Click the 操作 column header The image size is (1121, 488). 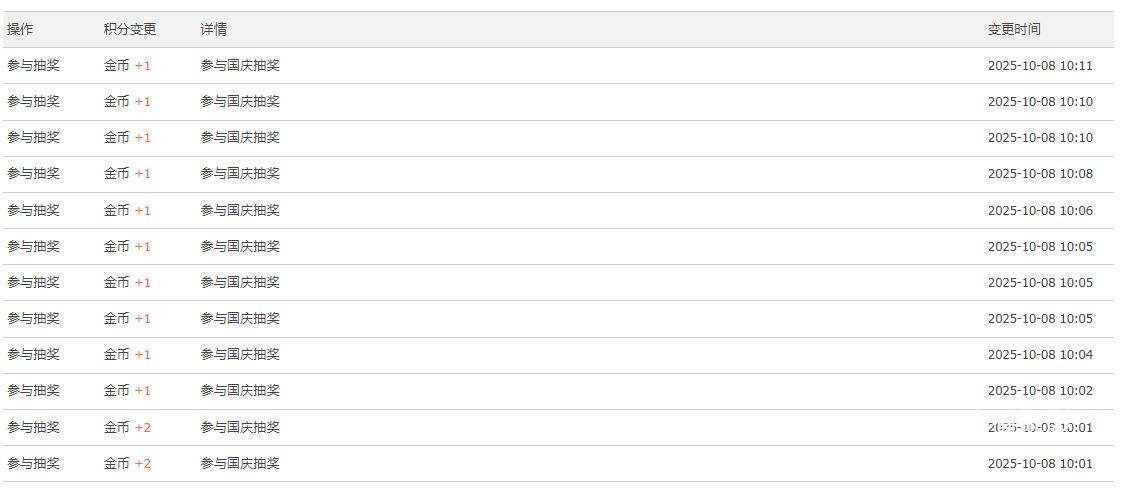(20, 29)
